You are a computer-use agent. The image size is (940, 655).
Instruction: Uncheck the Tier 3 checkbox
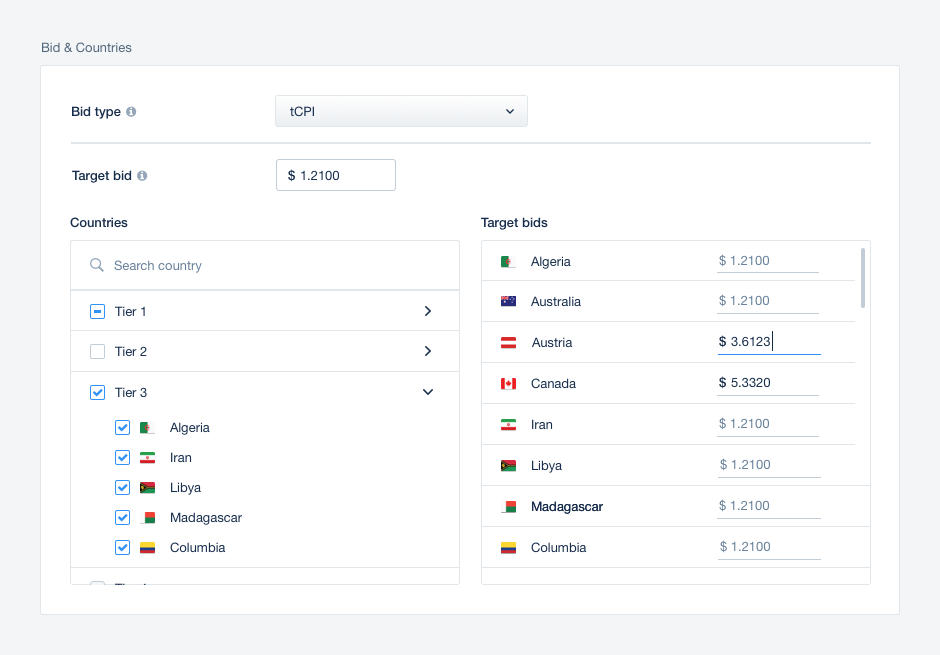pyautogui.click(x=97, y=393)
